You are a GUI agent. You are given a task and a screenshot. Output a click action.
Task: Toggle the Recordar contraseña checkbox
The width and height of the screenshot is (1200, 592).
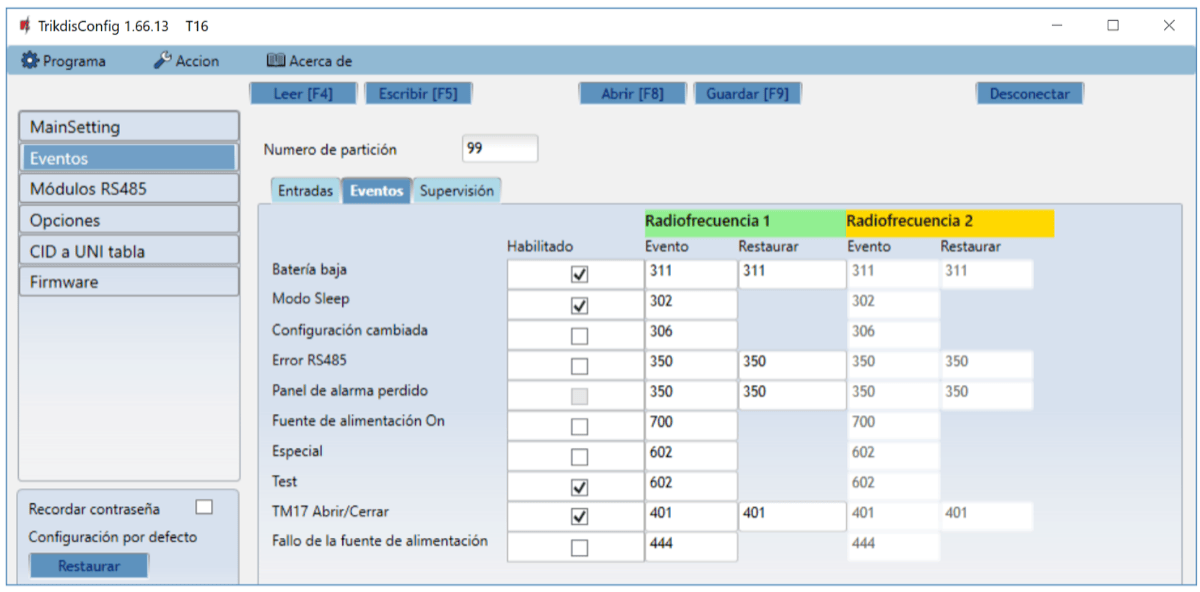[204, 508]
